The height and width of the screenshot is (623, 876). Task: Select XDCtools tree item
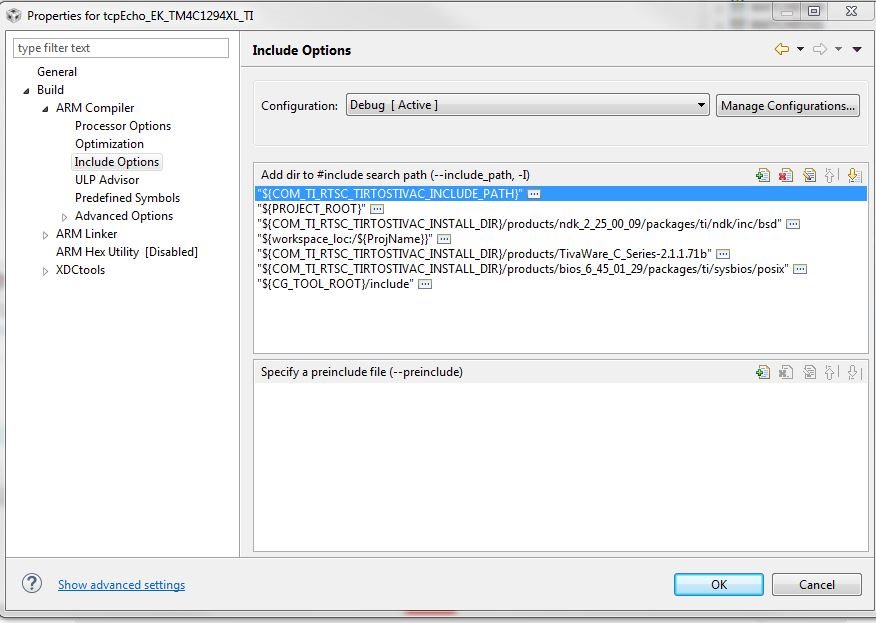point(80,270)
